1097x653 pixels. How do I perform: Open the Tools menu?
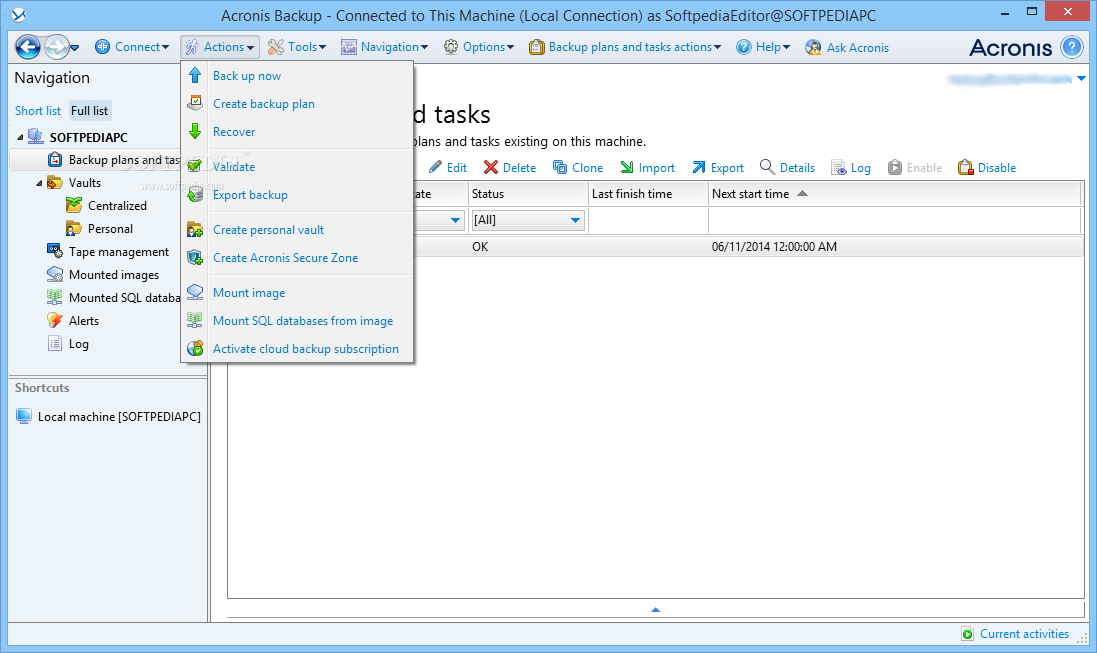point(297,47)
